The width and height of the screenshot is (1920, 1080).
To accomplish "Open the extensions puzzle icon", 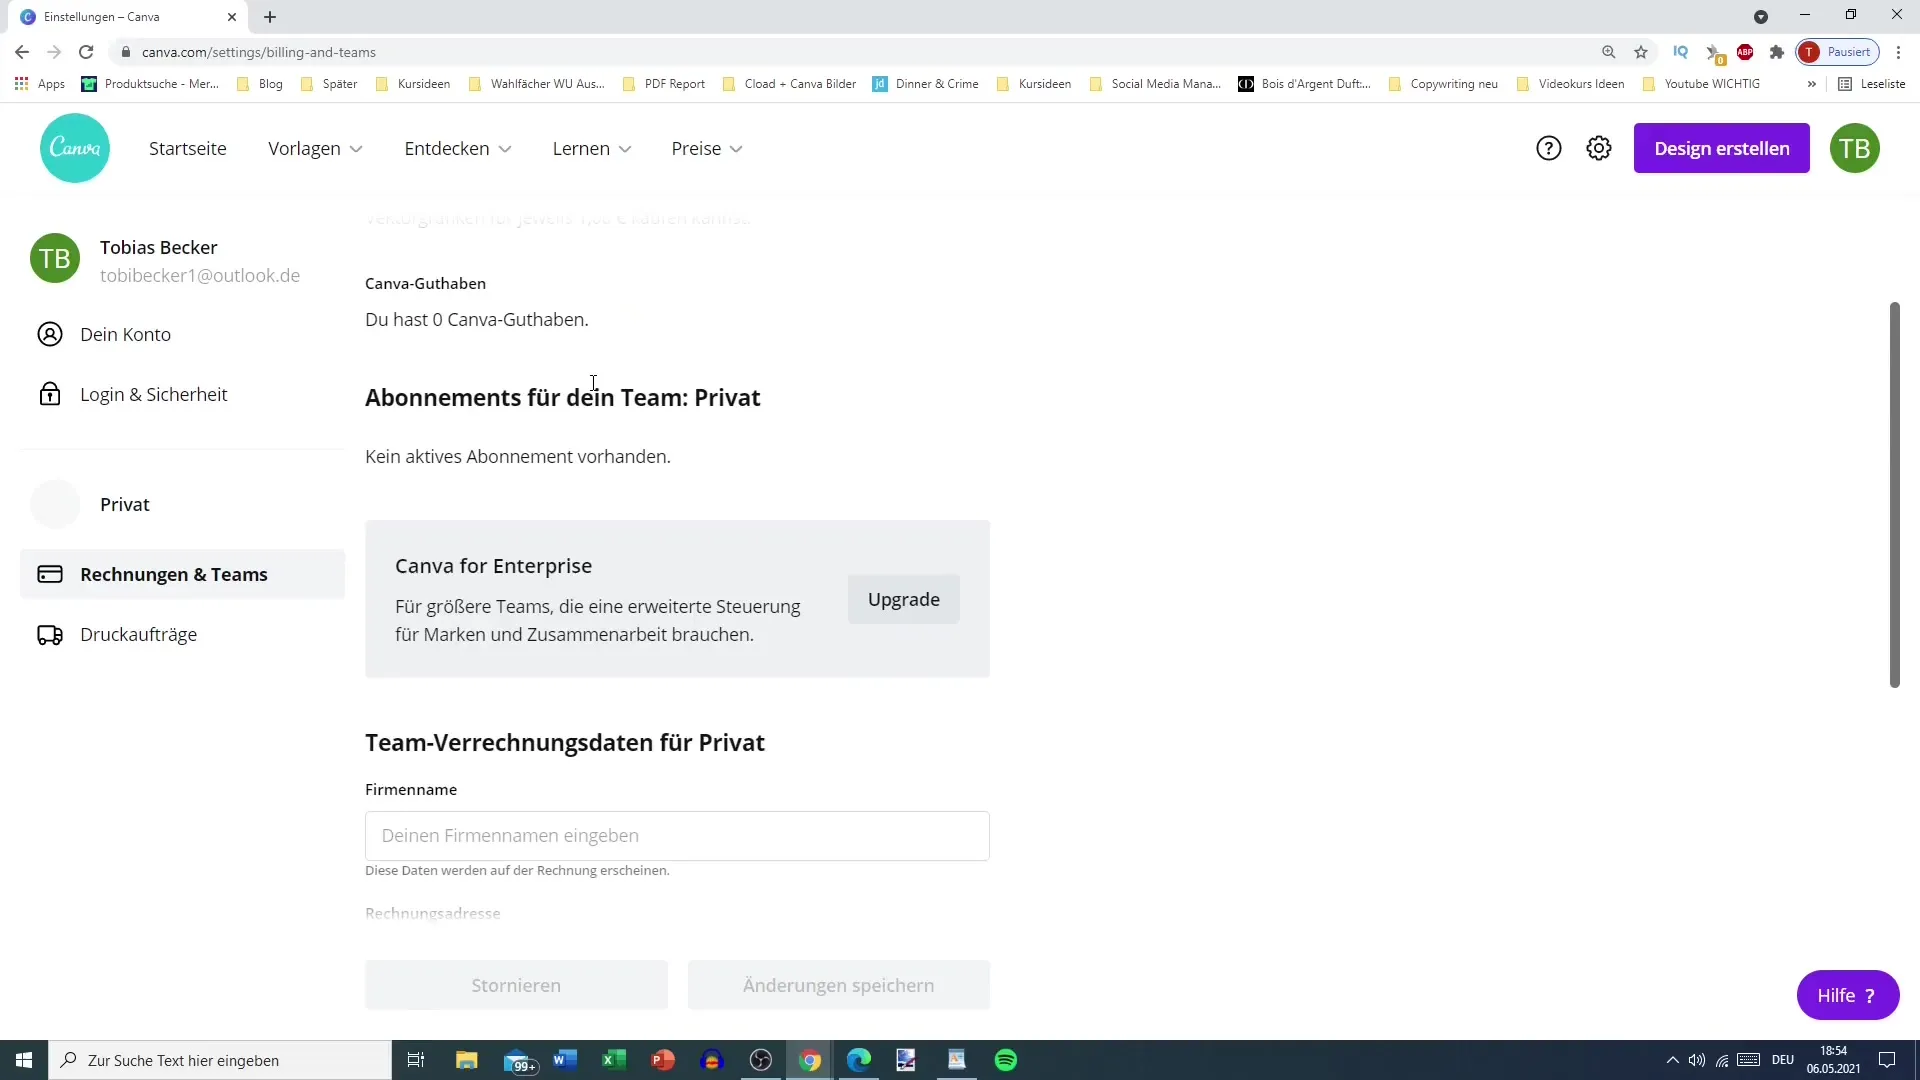I will (1777, 52).
